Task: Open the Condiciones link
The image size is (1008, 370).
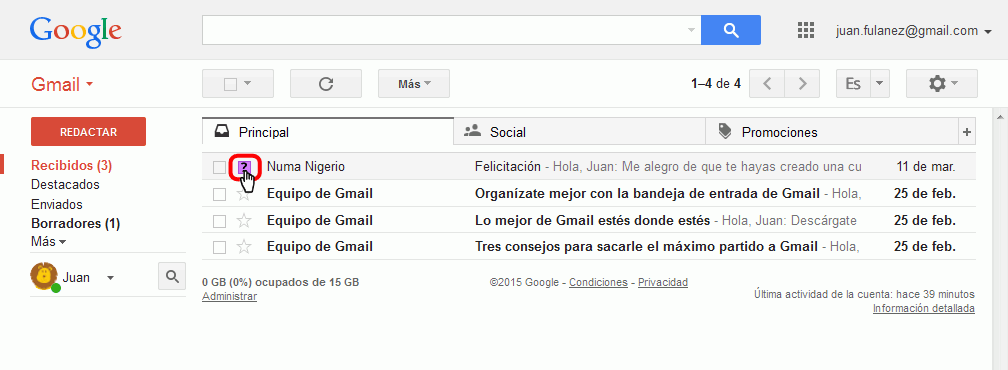Action: [x=598, y=282]
